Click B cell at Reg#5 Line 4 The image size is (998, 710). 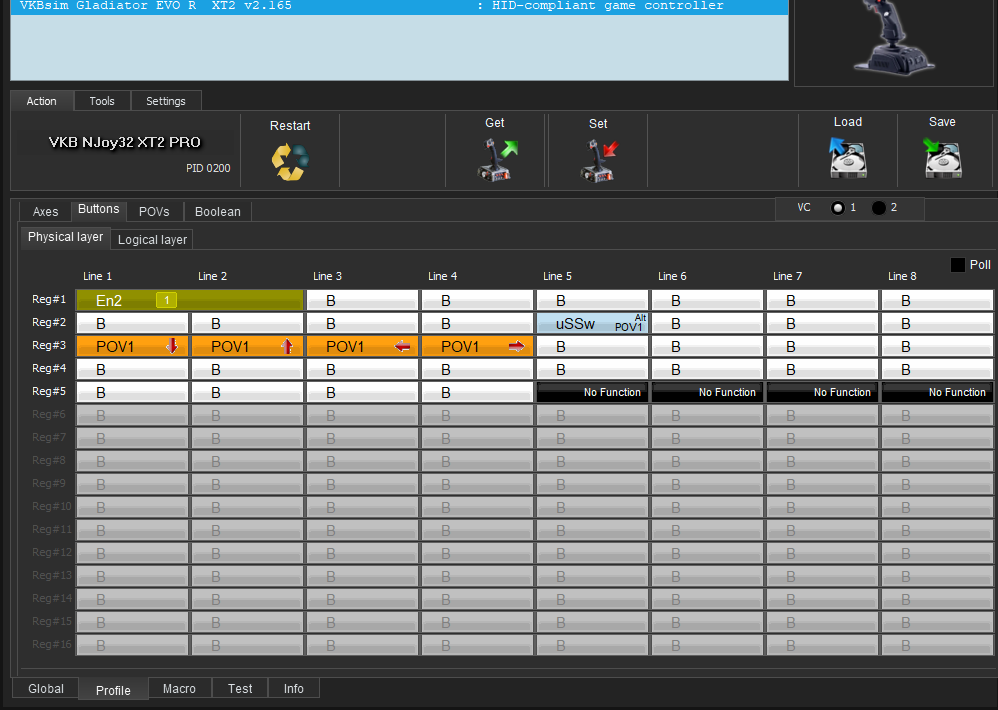tap(477, 392)
